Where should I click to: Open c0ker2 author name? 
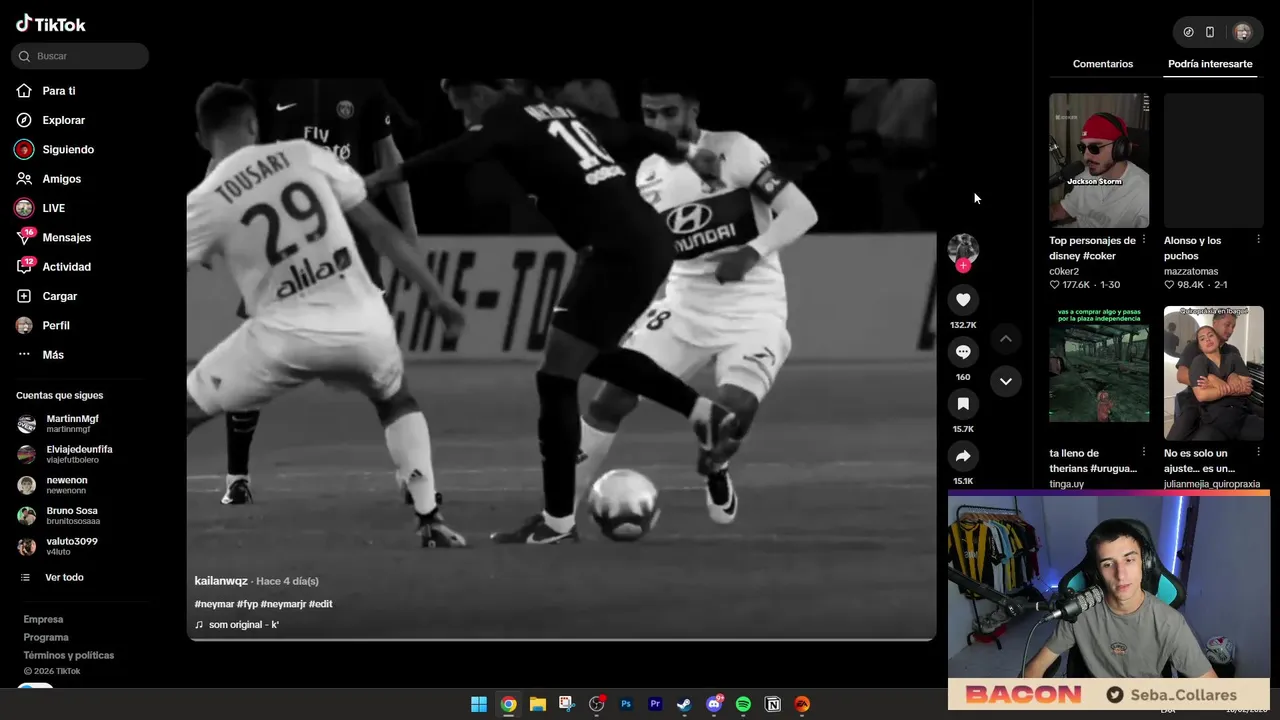coord(1064,272)
